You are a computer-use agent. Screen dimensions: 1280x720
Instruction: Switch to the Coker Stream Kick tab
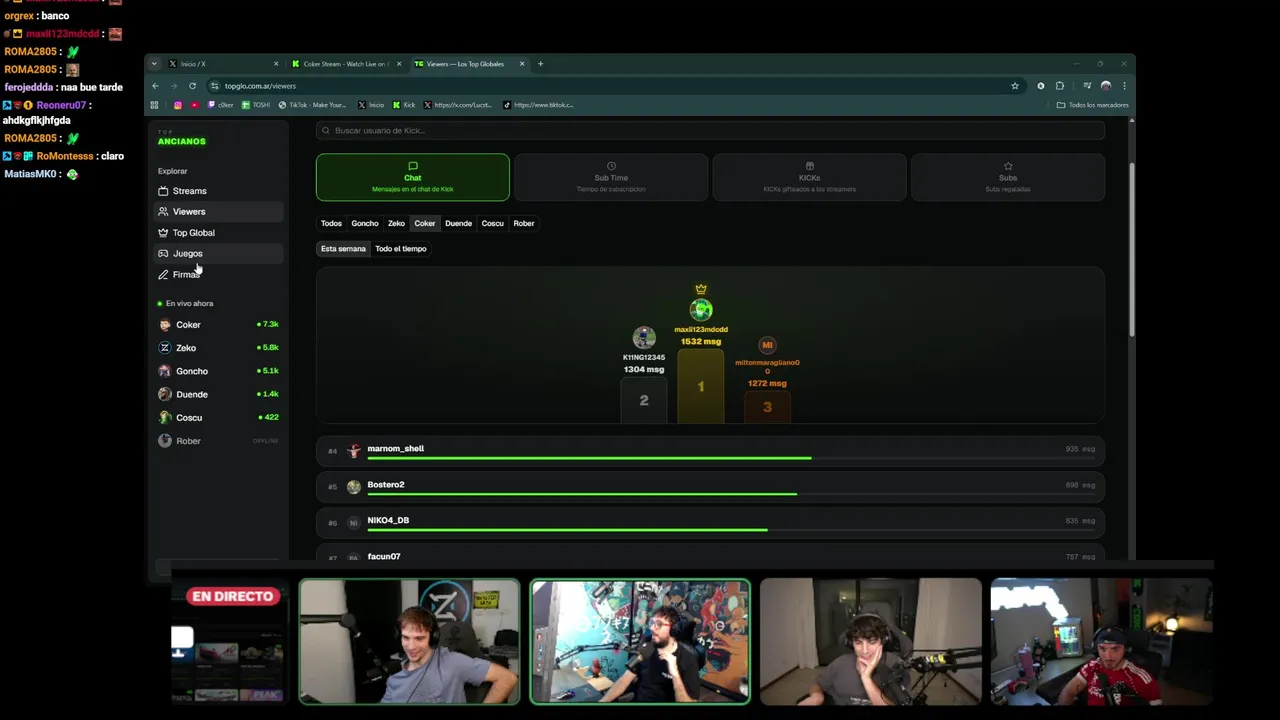[x=346, y=64]
